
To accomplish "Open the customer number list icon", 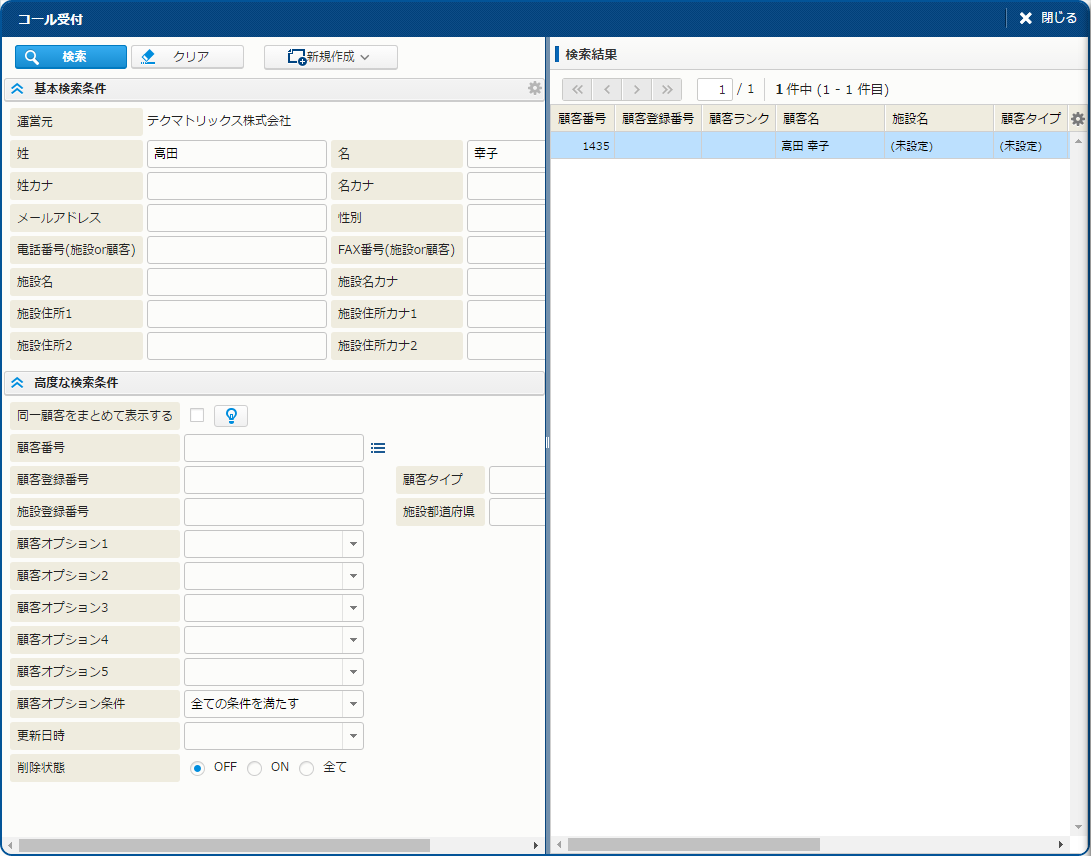I will click(x=378, y=448).
